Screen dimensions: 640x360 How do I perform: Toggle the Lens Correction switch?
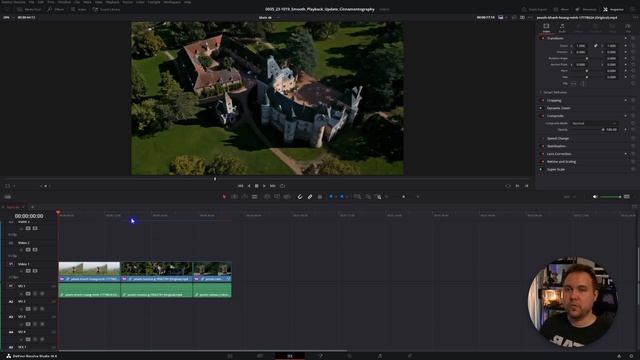point(542,154)
